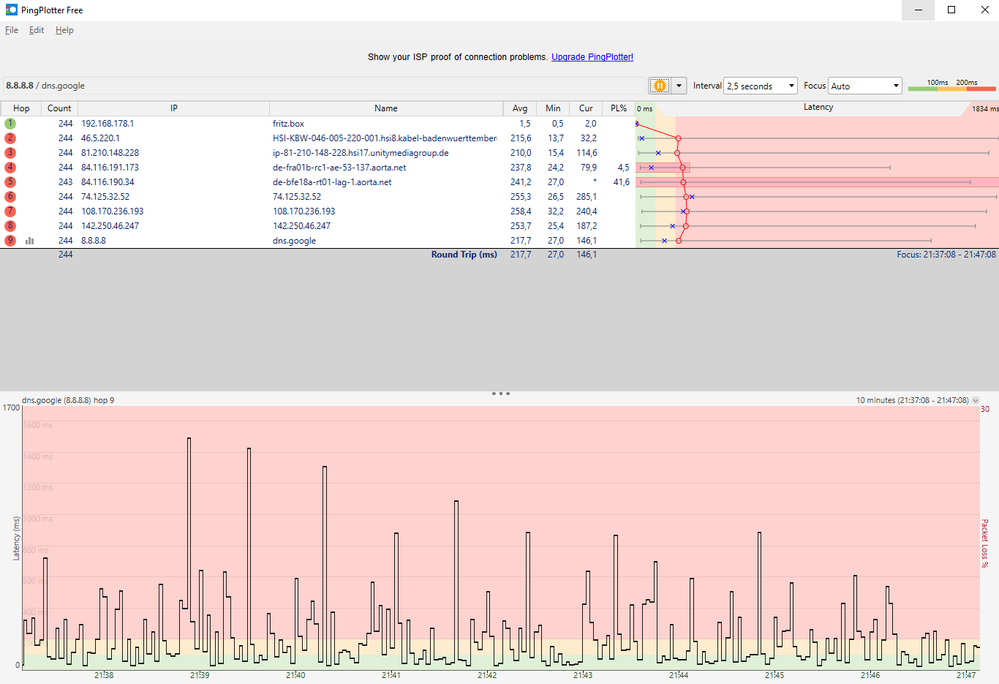Screen dimensions: 999x684
Task: Open the Interval combo box
Action: (761, 85)
